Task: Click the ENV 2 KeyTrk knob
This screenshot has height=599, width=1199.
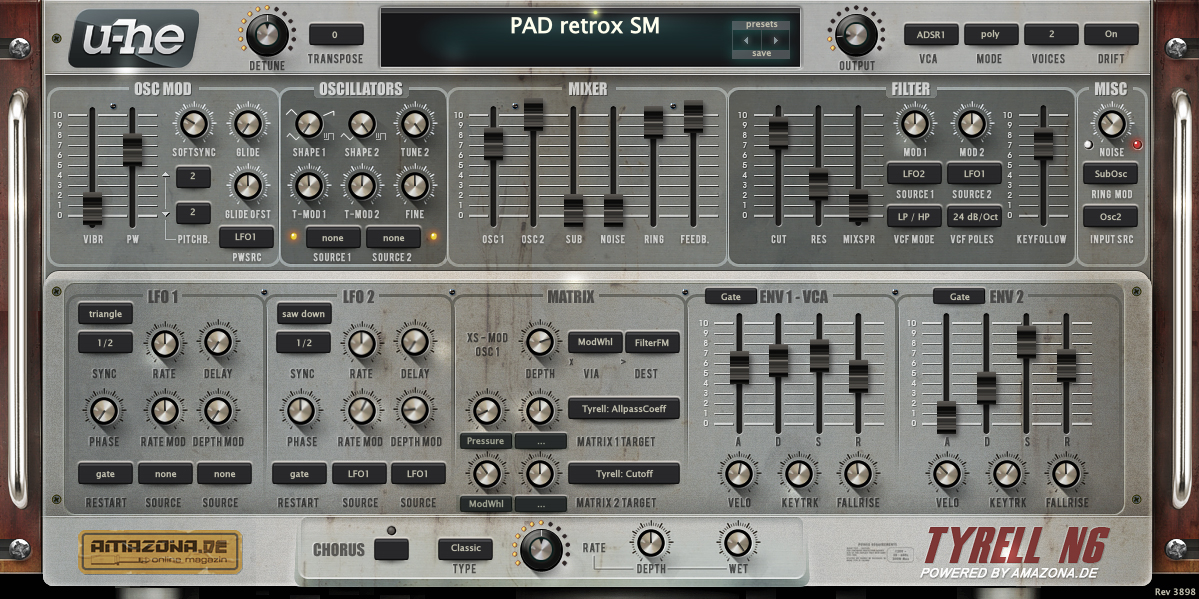Action: point(1006,474)
